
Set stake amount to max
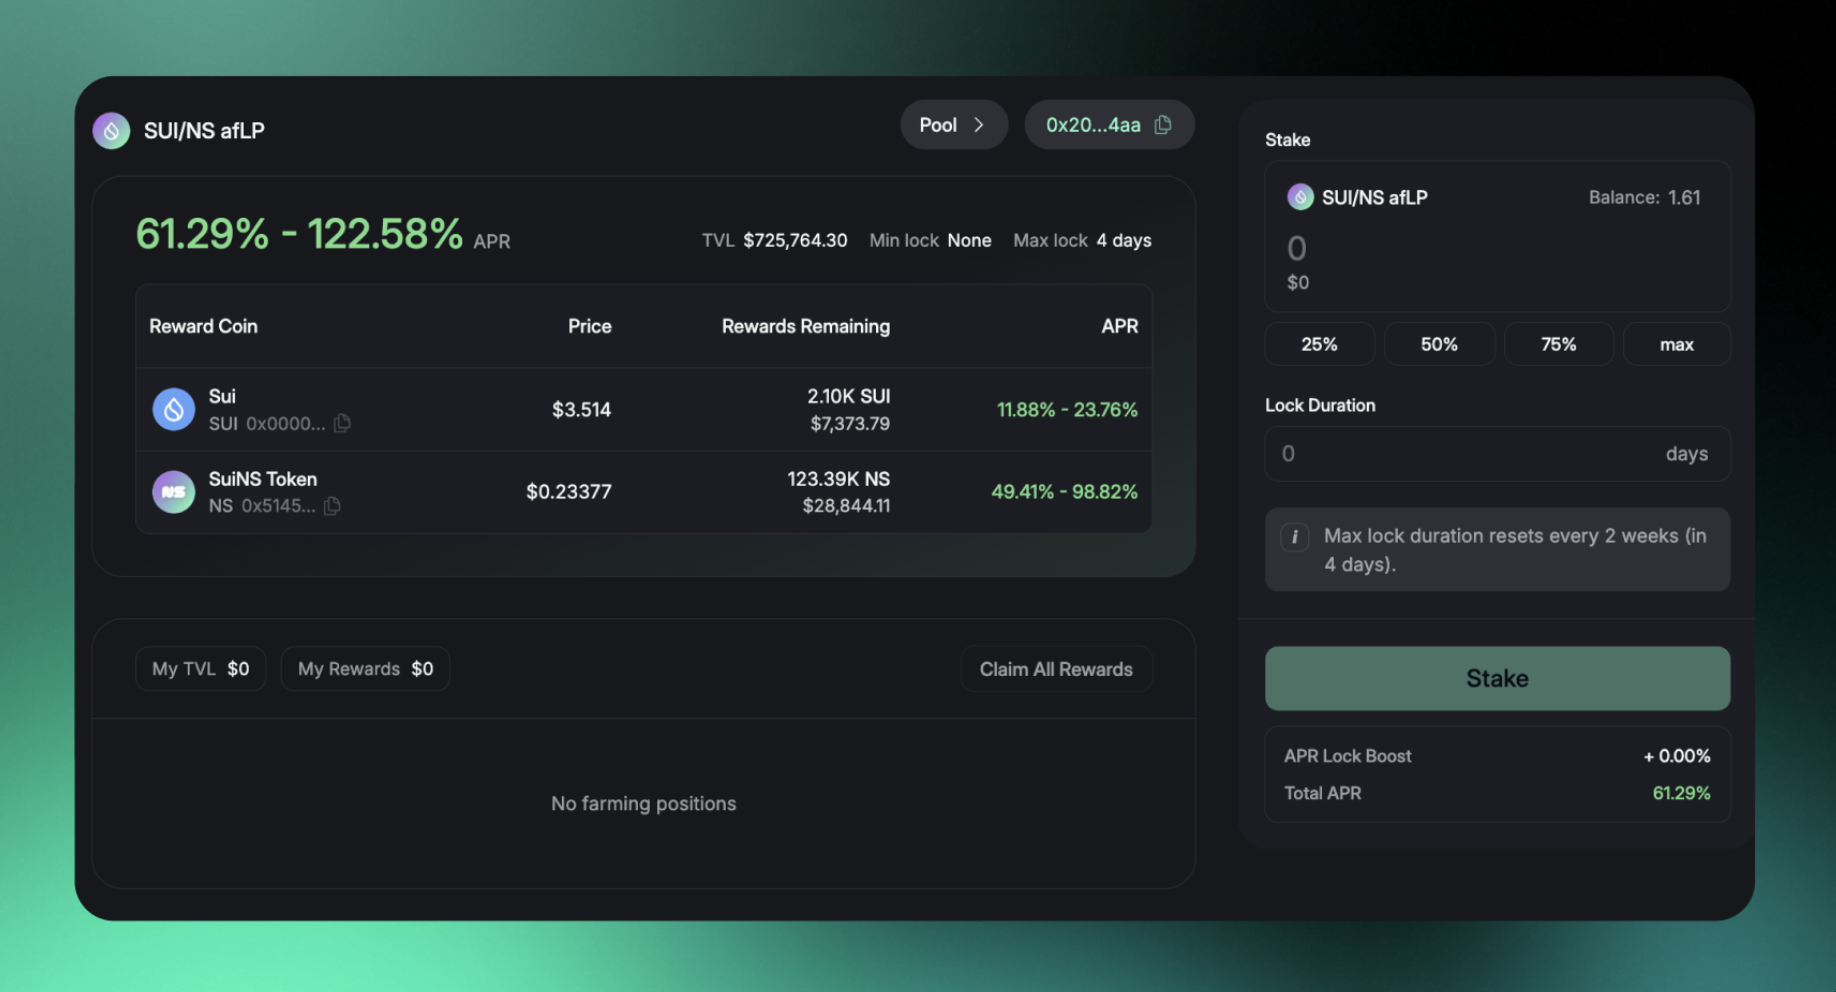[x=1676, y=345]
